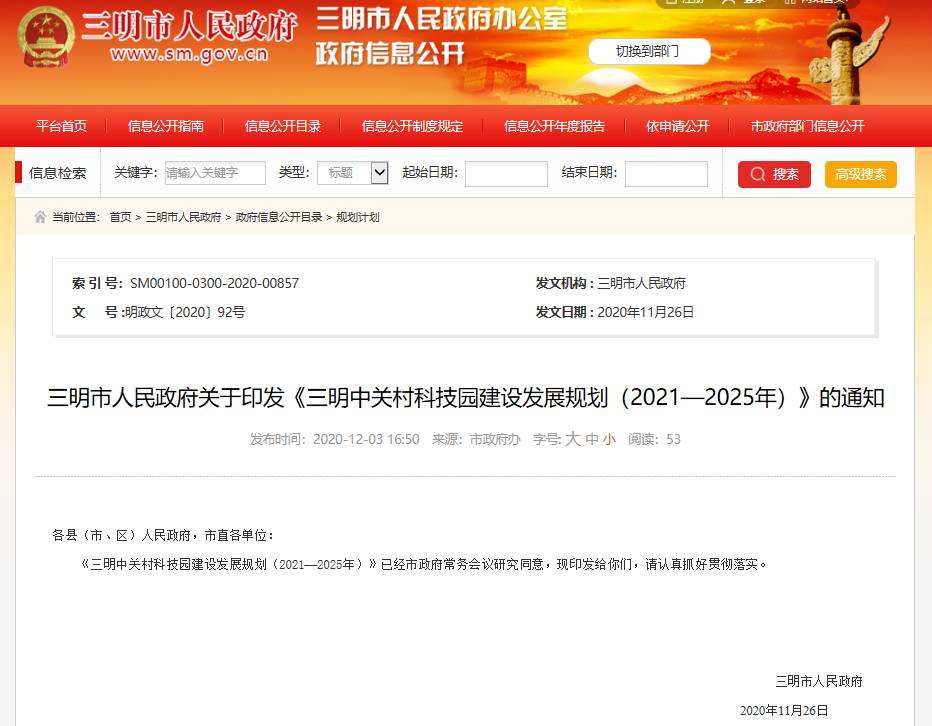This screenshot has width=932, height=726.
Task: Set font size to large with 大
Action: click(x=573, y=439)
